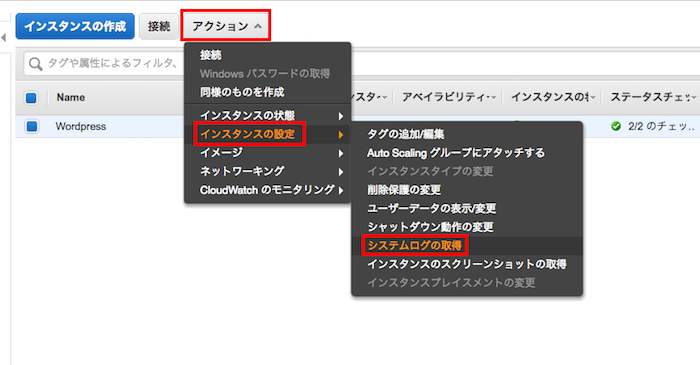Choose システムログの取得 option

click(x=467, y=245)
